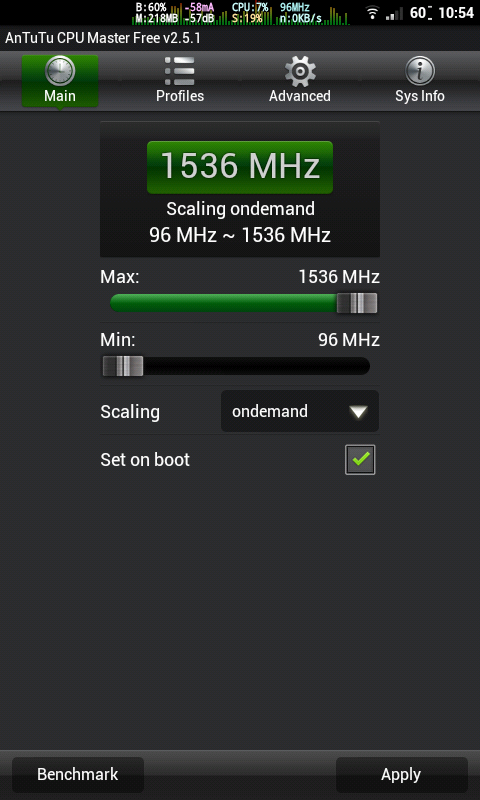
Task: Click the Benchmark button
Action: pos(78,774)
